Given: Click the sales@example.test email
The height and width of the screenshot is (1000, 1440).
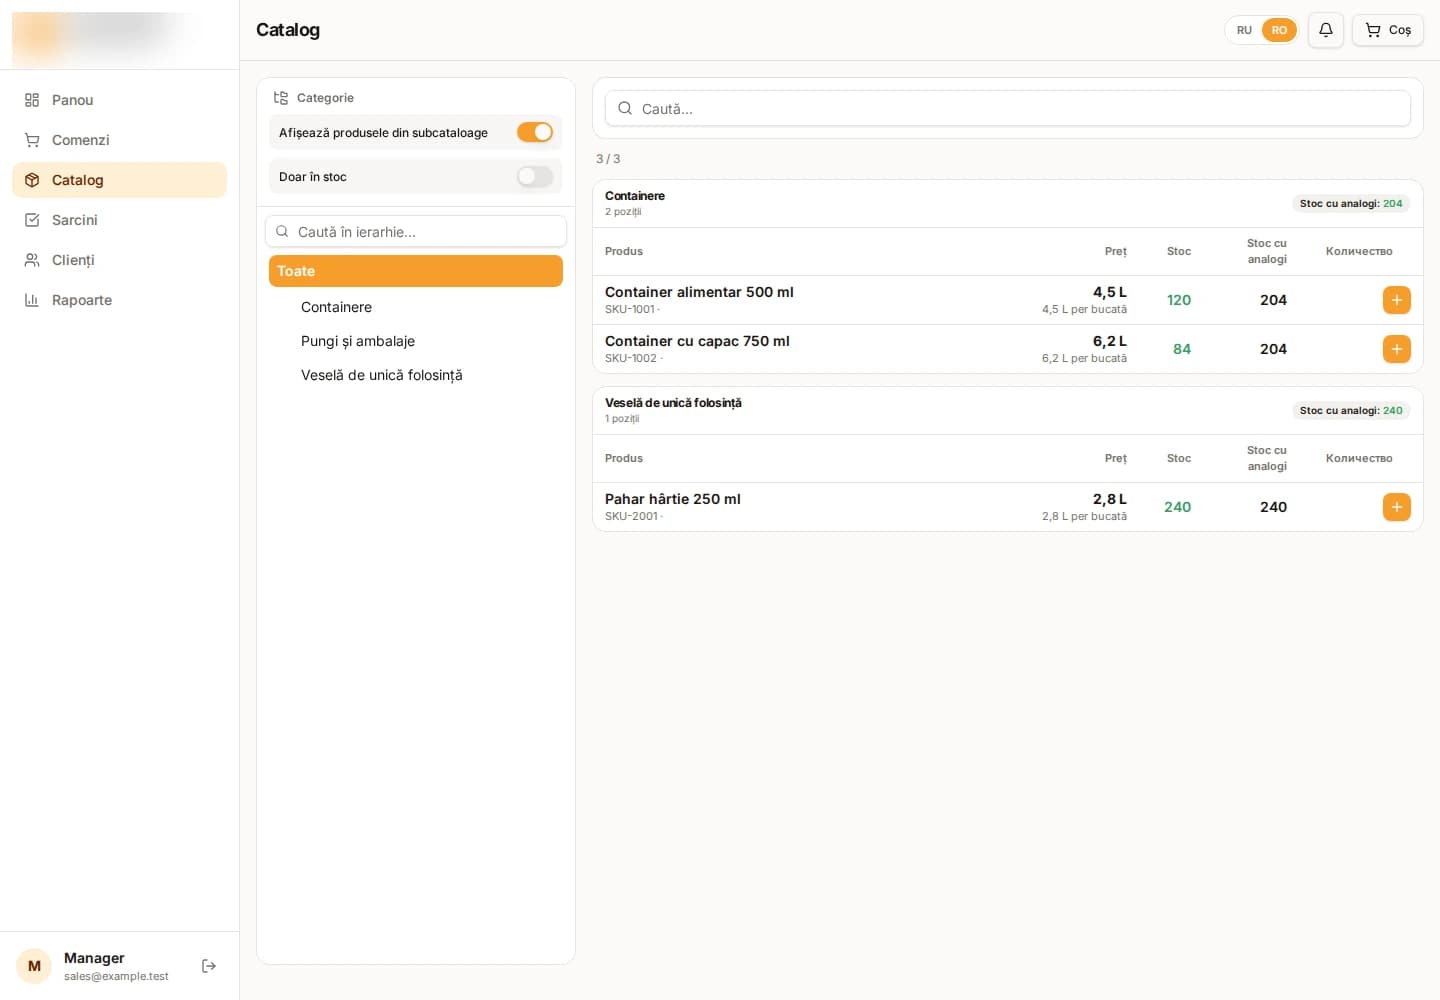Looking at the screenshot, I should tap(116, 976).
